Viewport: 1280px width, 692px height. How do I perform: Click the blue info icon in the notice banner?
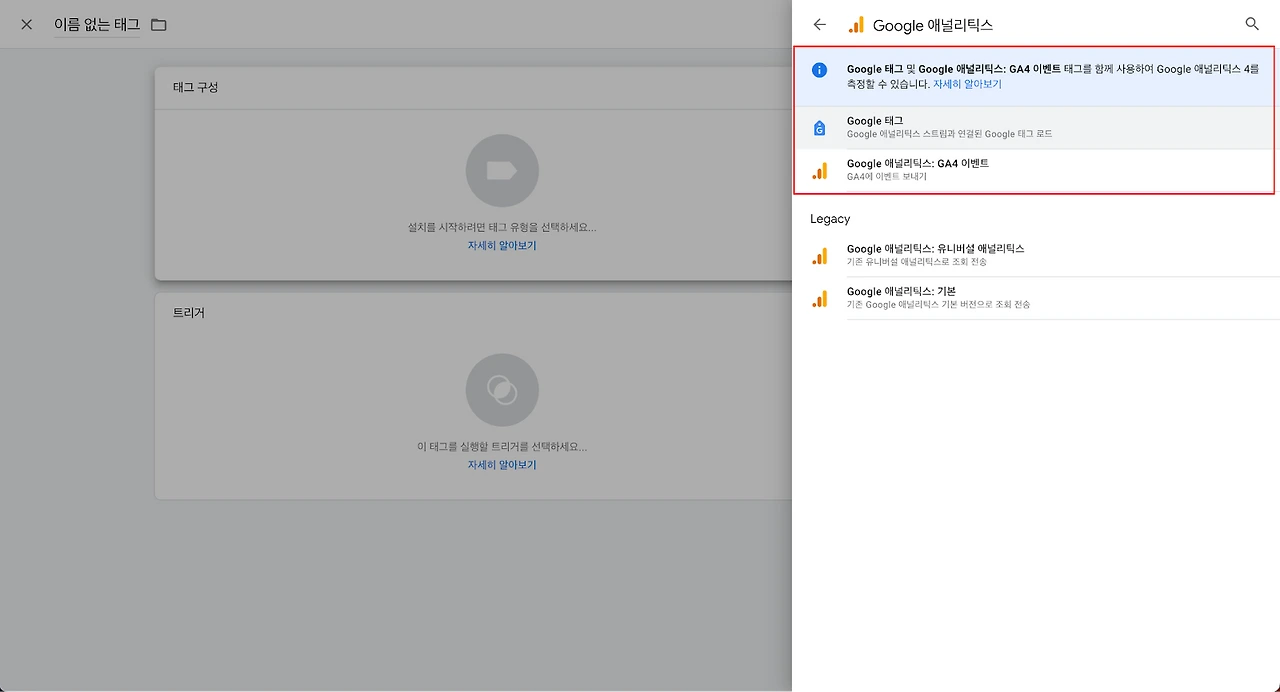[819, 70]
